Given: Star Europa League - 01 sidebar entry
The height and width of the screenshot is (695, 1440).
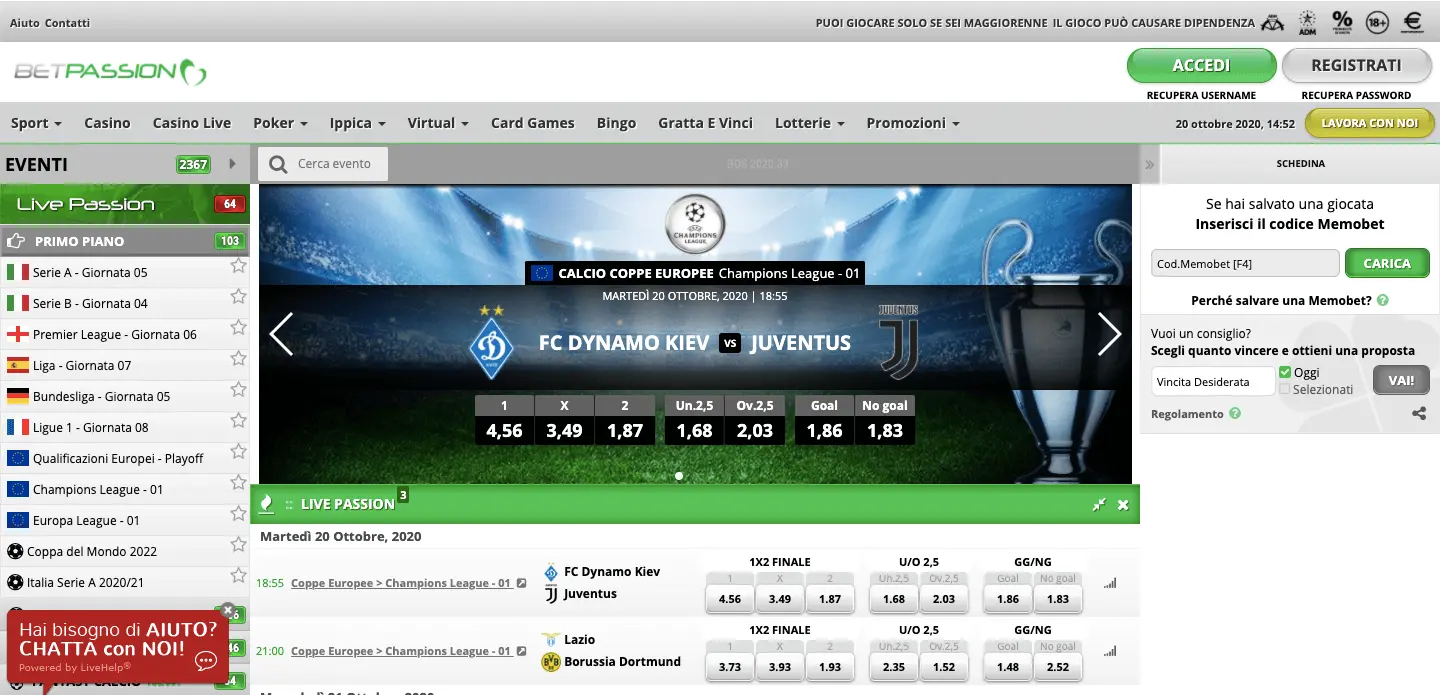Looking at the screenshot, I should (238, 514).
